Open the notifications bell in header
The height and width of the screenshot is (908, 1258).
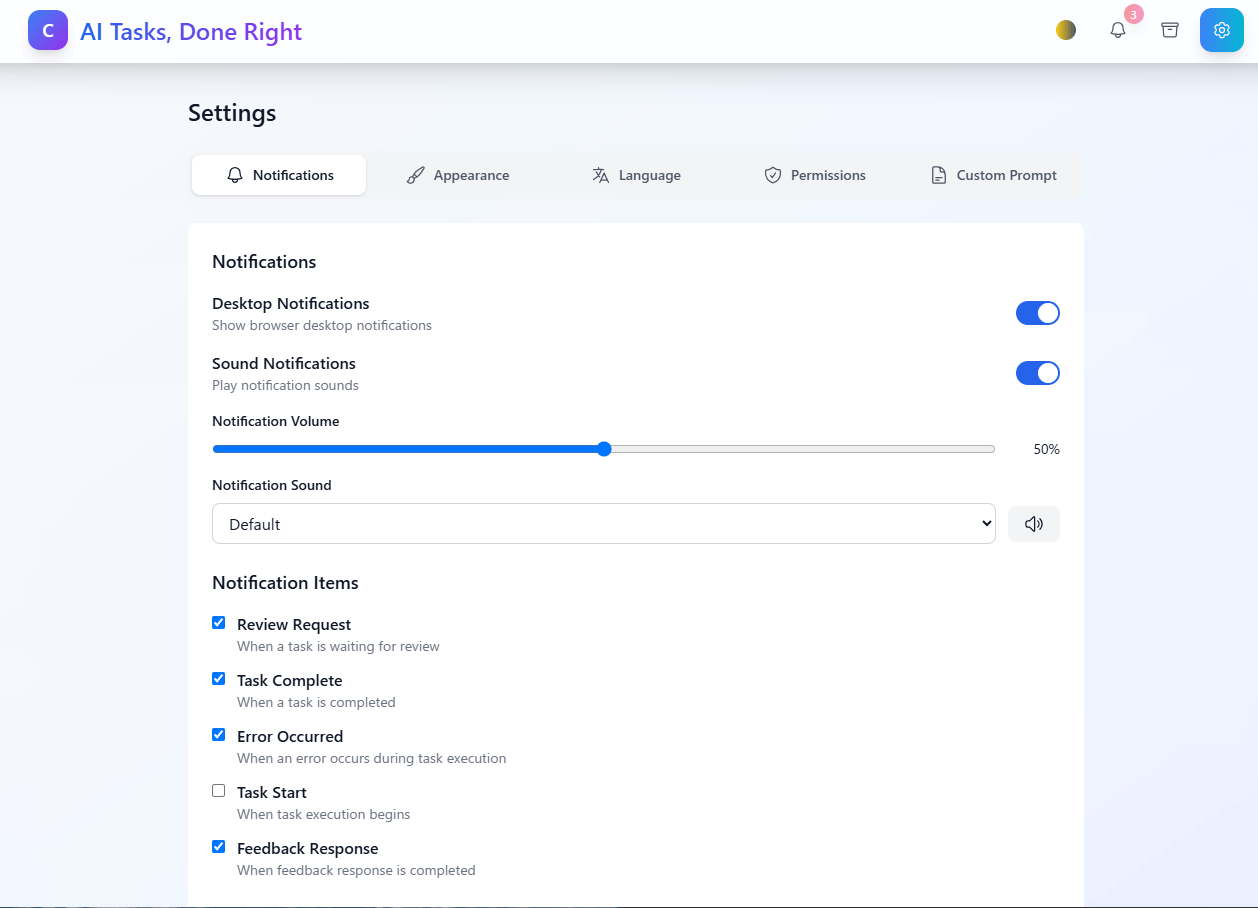(x=1118, y=30)
